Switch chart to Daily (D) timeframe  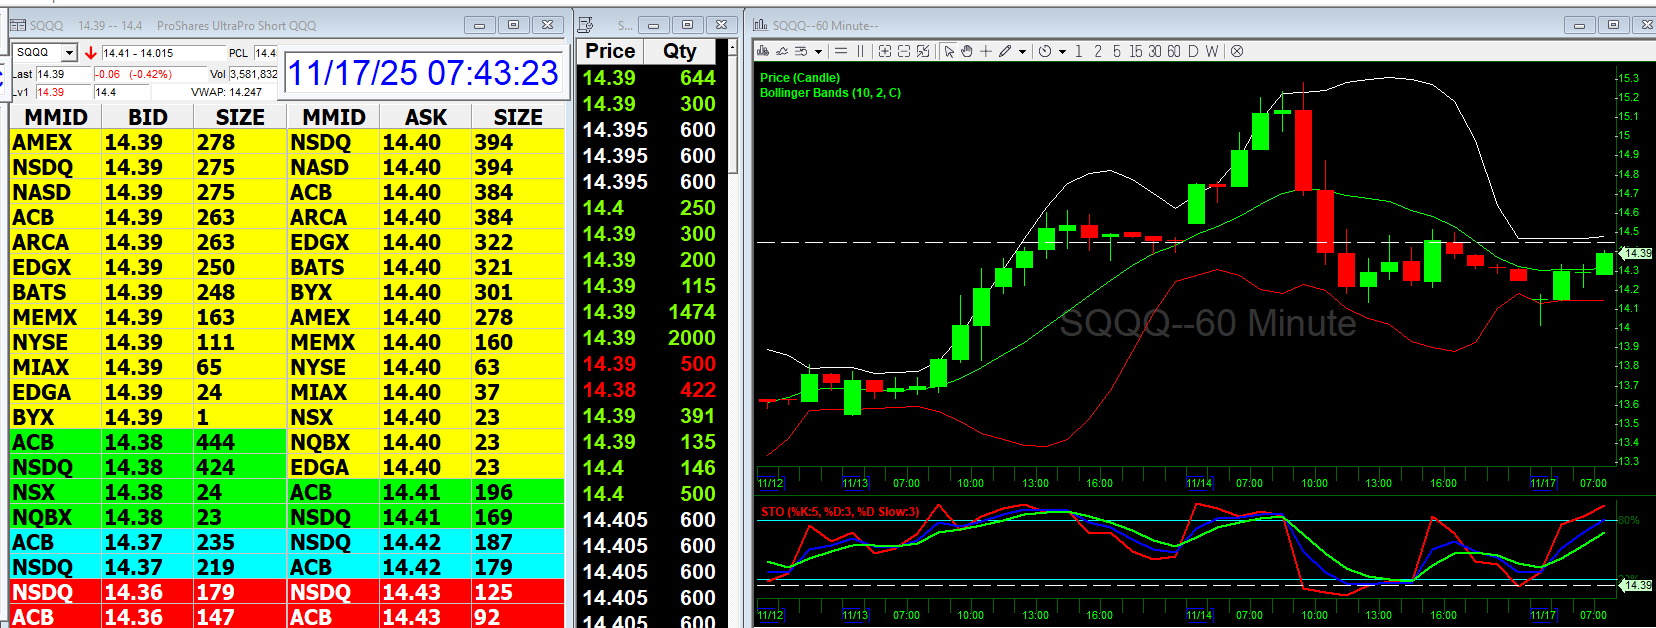(x=1193, y=51)
